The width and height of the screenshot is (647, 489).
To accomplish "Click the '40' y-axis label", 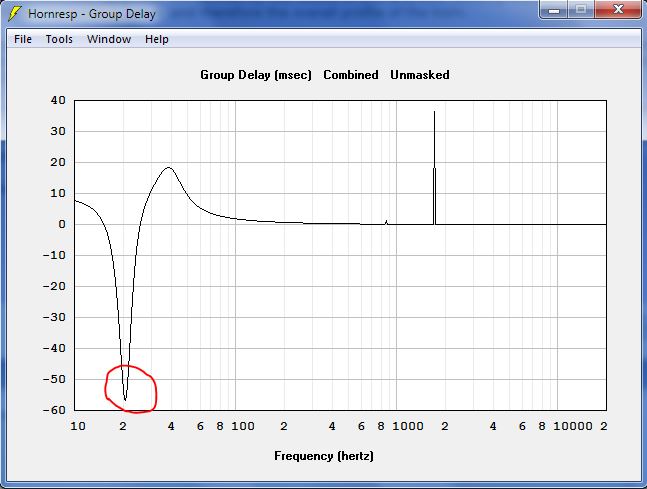I will click(58, 100).
